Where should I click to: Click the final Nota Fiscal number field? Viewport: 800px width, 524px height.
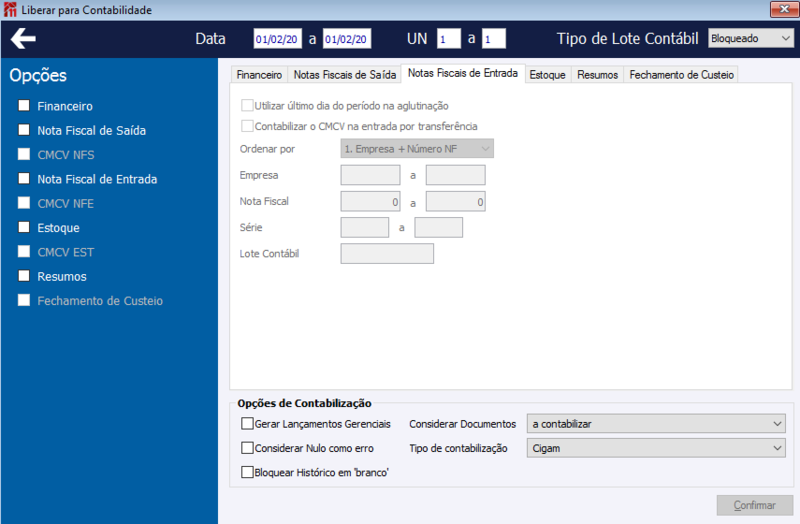[x=456, y=202]
